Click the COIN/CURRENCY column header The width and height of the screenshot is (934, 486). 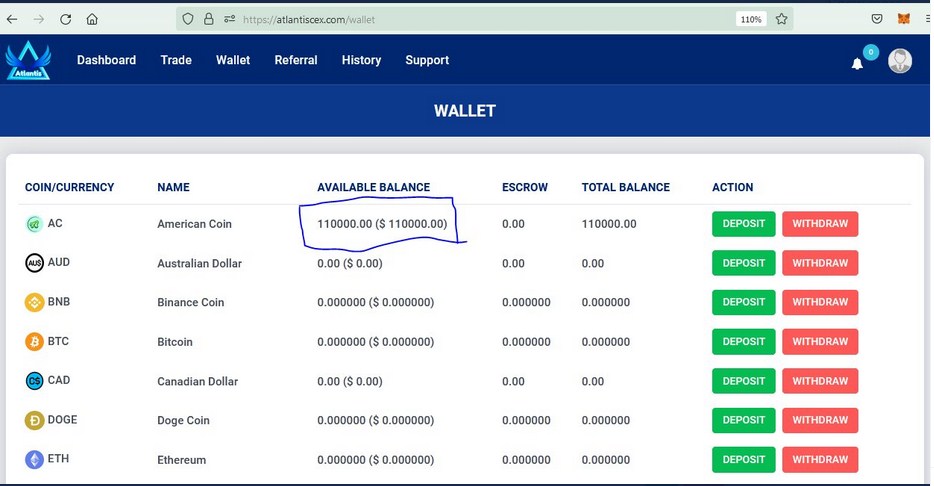(x=69, y=187)
